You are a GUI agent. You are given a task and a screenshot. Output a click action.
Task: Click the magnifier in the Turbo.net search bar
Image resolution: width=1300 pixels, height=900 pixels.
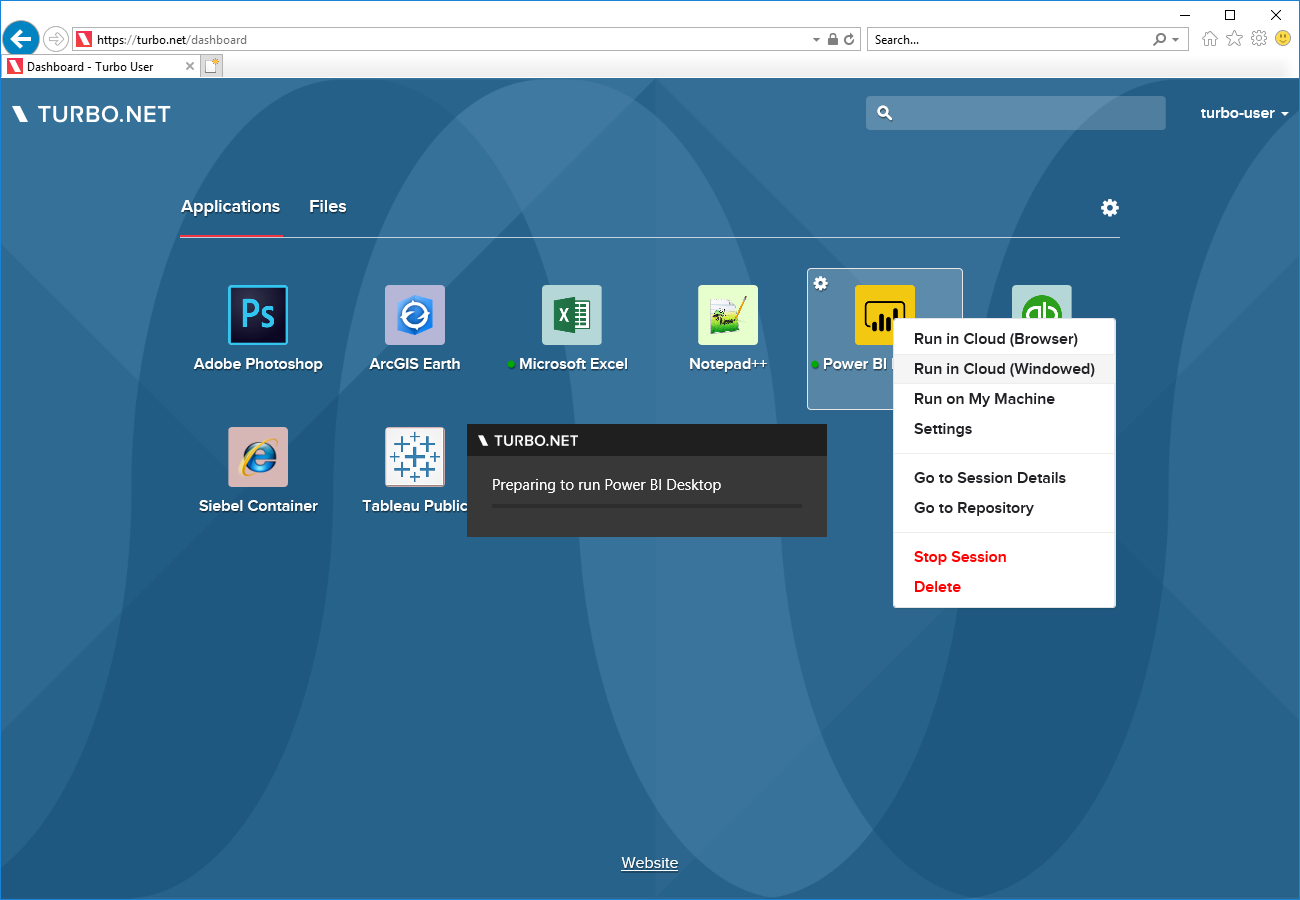(x=884, y=112)
